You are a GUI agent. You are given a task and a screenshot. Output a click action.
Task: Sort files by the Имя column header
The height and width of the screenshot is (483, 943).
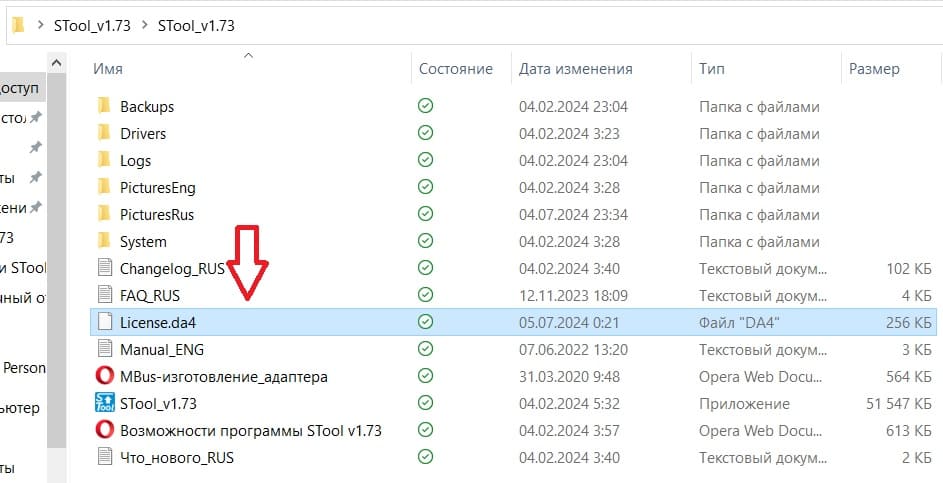[x=108, y=69]
